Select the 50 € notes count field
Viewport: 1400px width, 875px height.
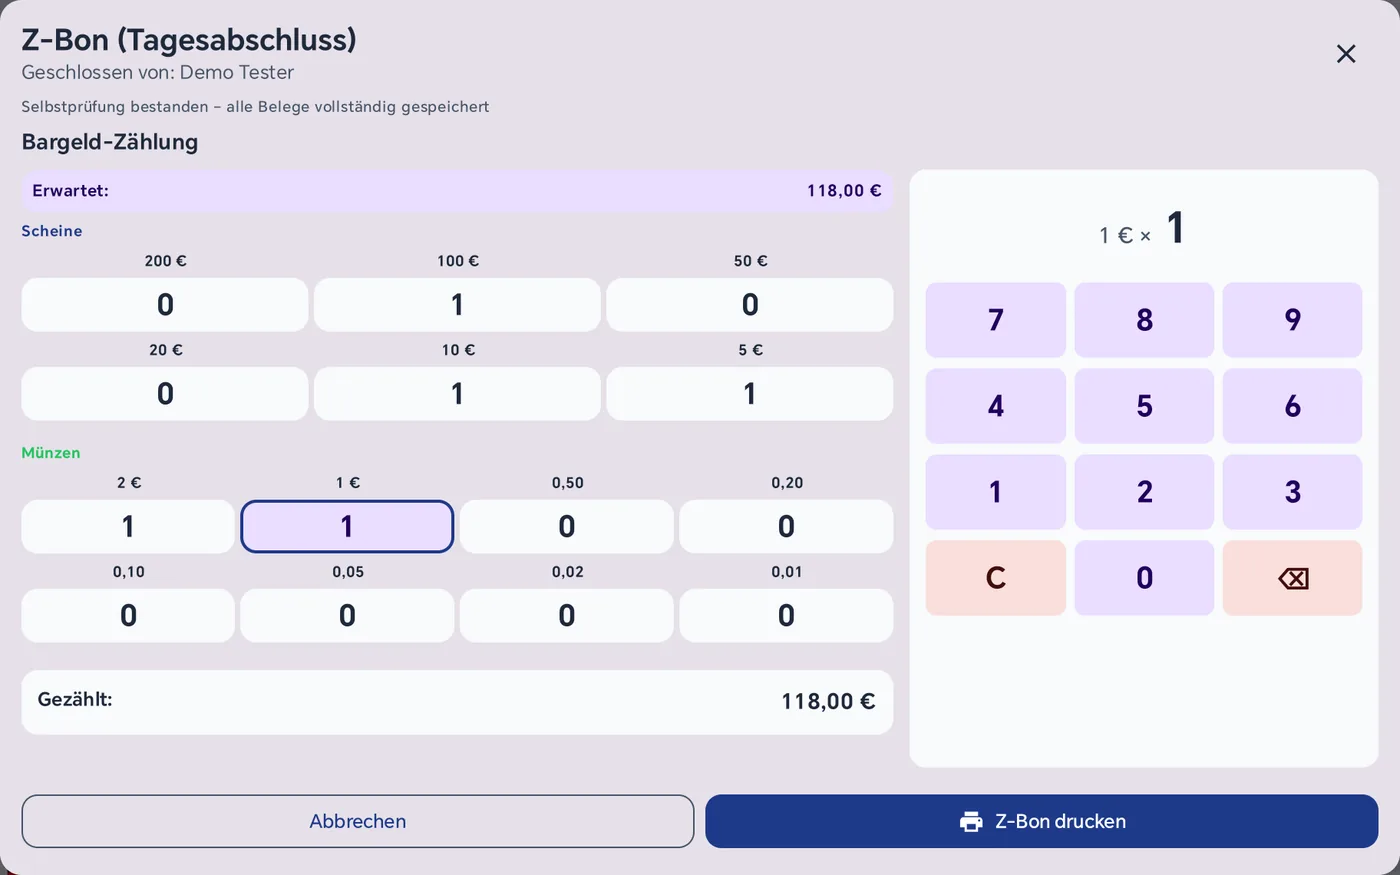[x=750, y=305]
